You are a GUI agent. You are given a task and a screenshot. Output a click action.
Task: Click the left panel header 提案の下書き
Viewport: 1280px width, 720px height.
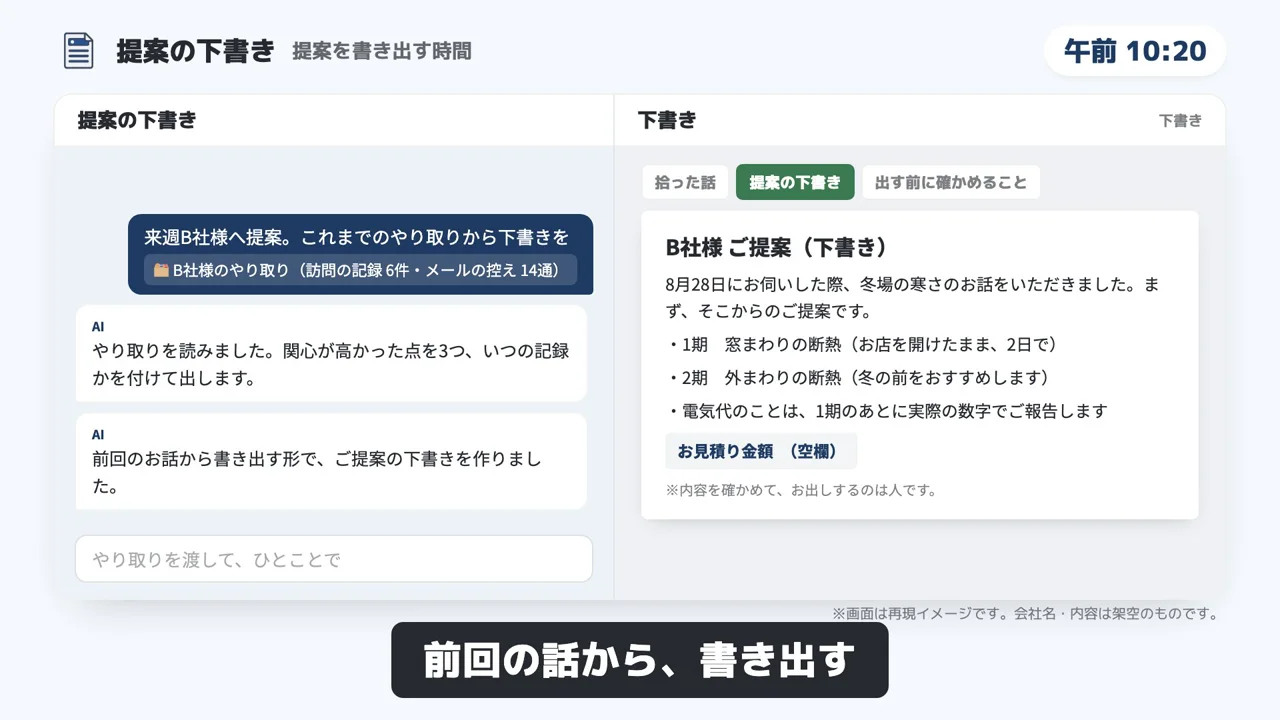click(137, 120)
